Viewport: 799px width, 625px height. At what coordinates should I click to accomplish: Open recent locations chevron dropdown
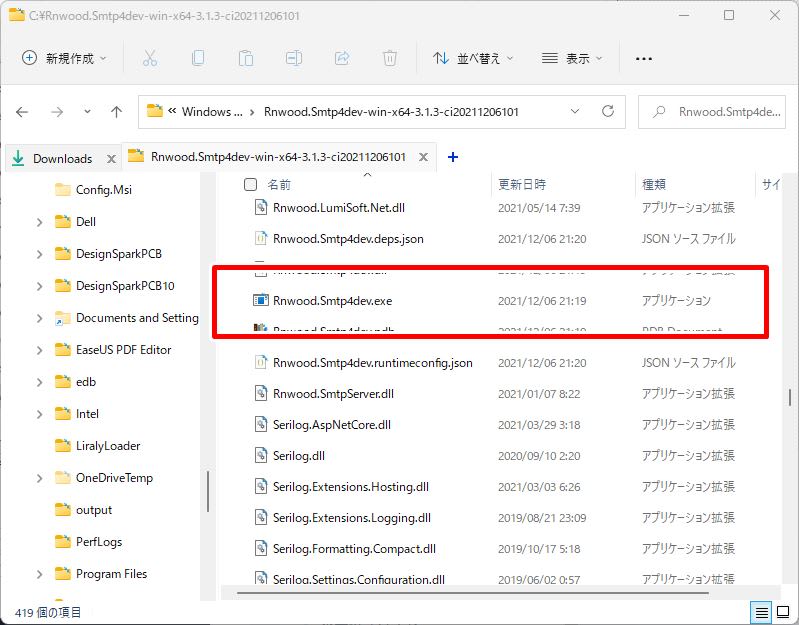tap(87, 112)
